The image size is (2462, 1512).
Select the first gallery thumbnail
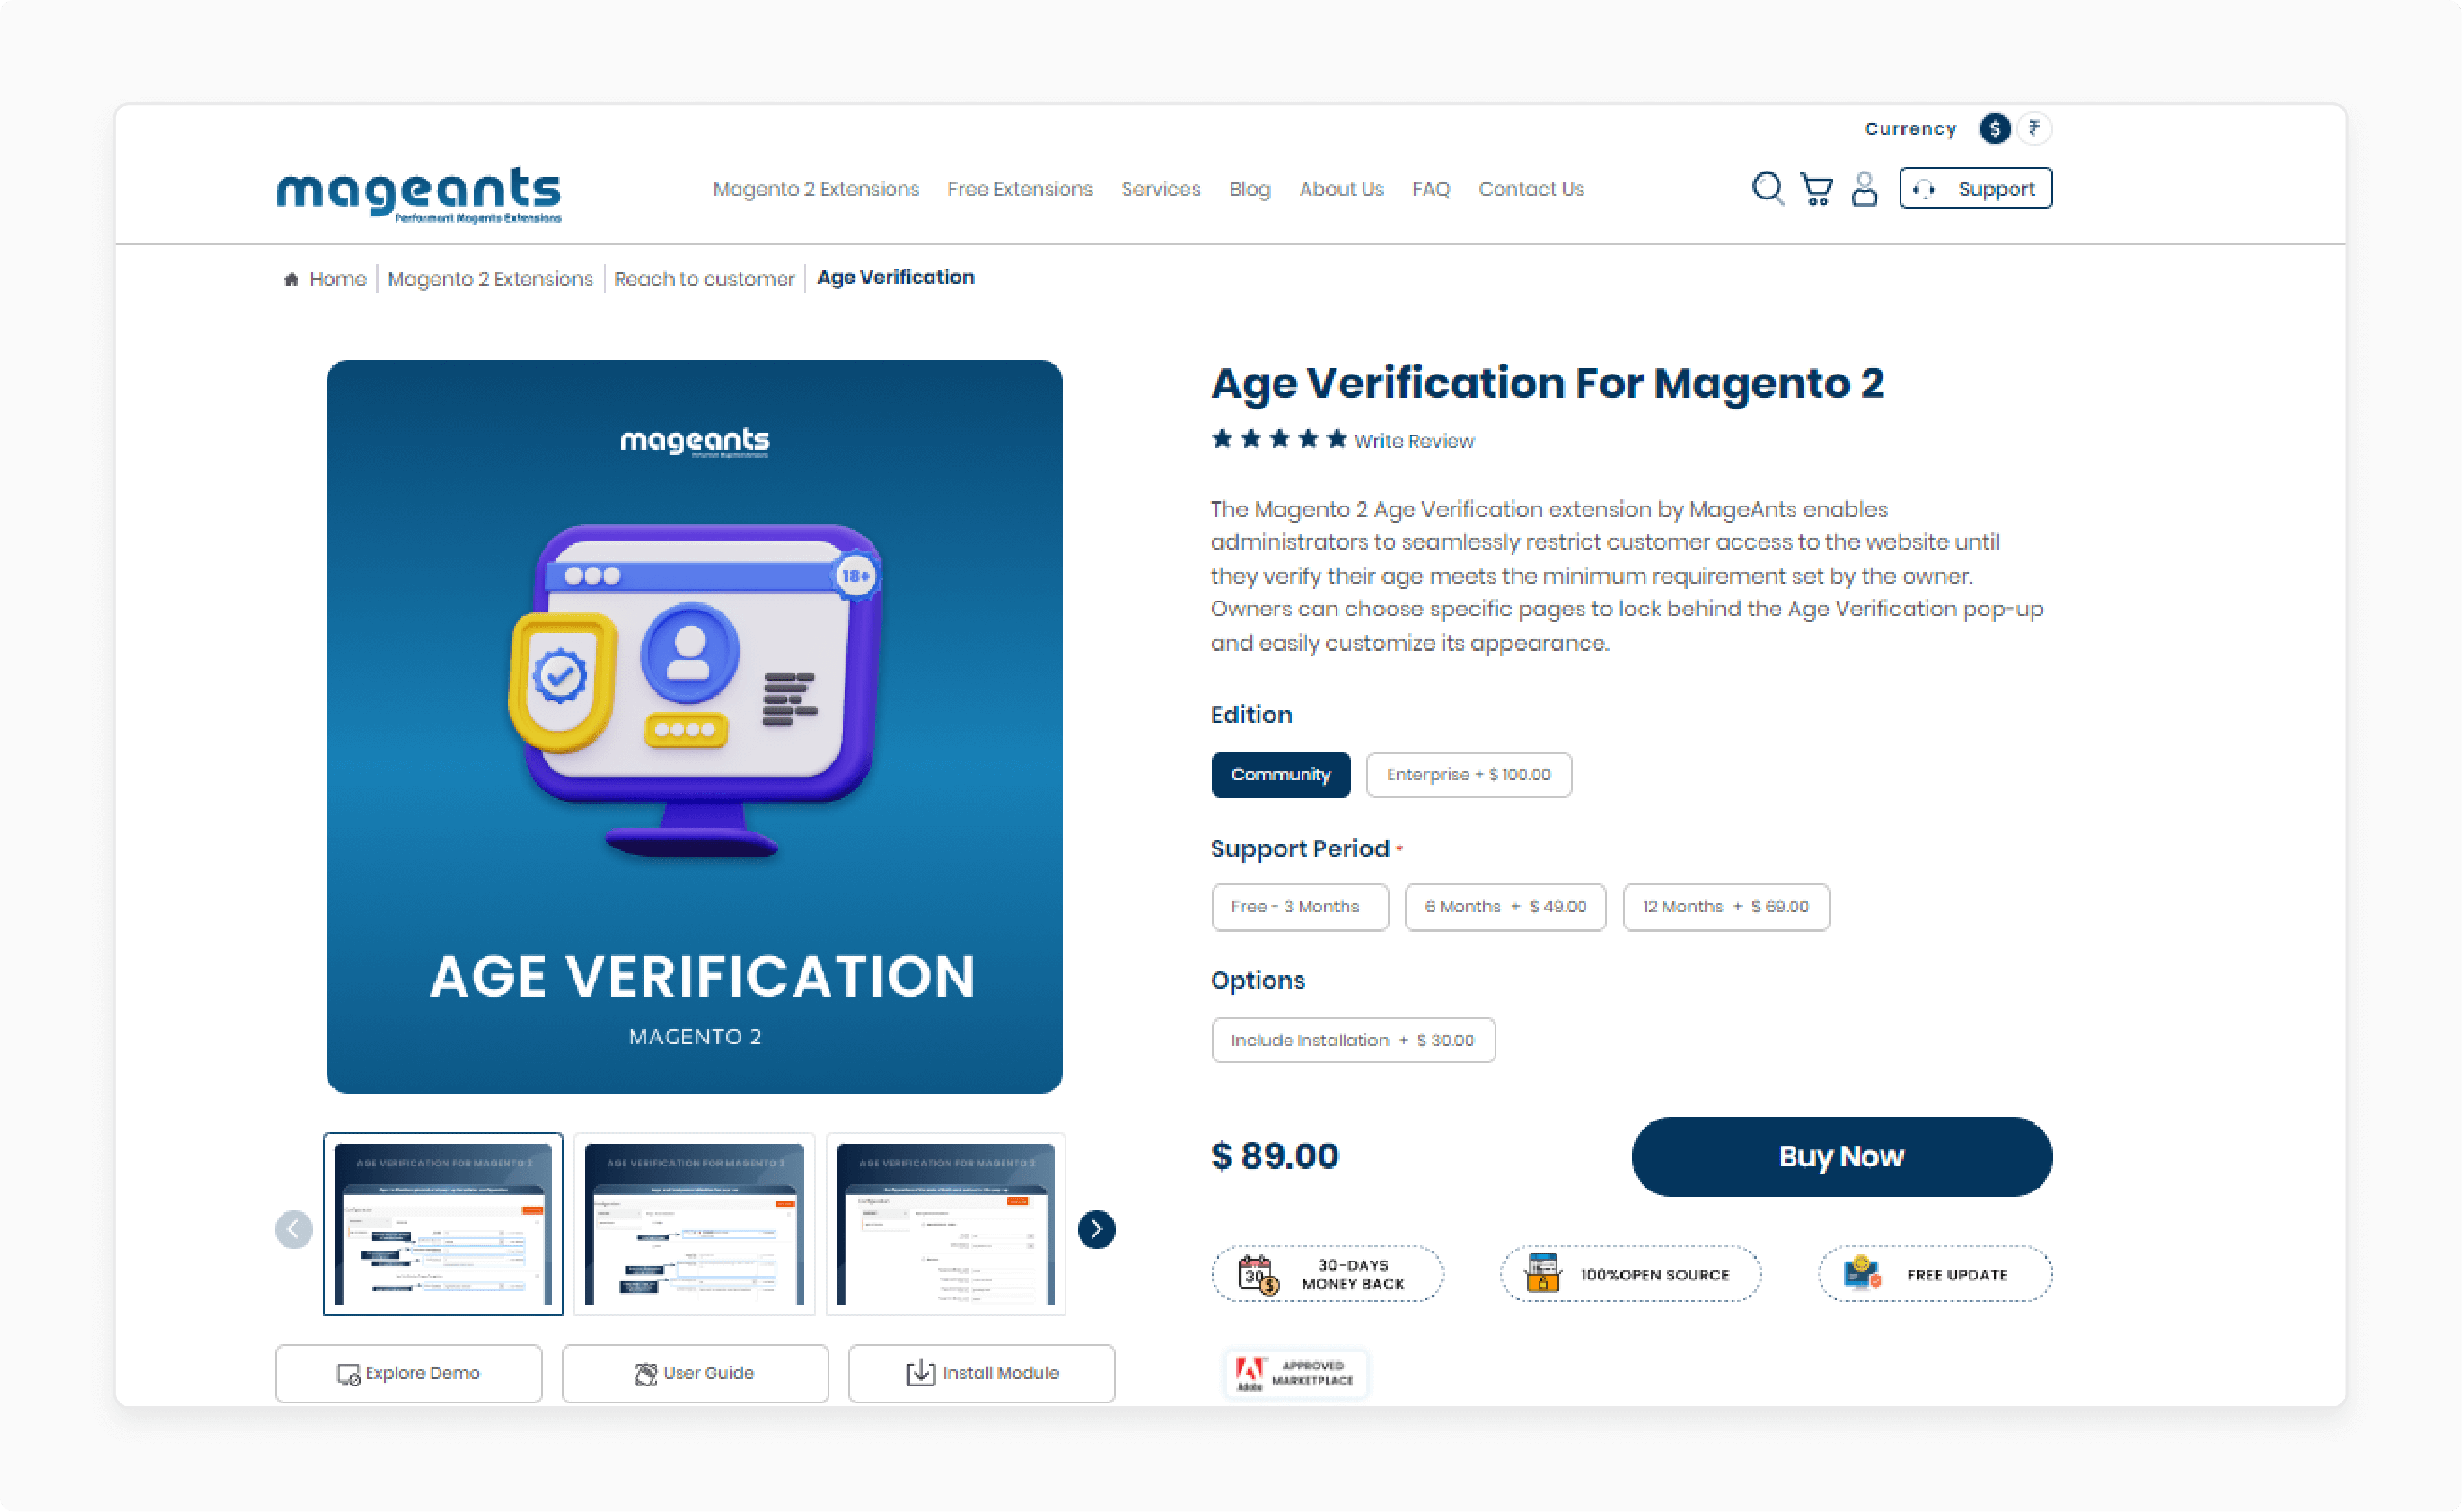(x=443, y=1224)
